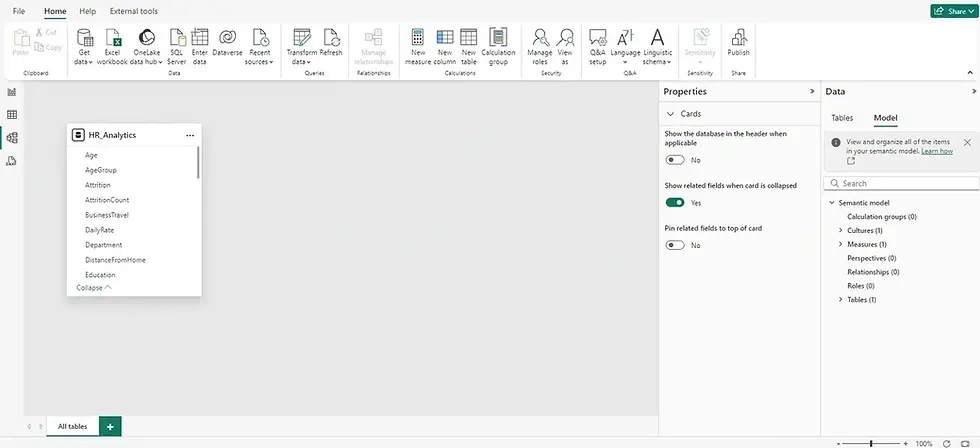980x448 pixels.
Task: Open Q&A setup
Action: 598,47
